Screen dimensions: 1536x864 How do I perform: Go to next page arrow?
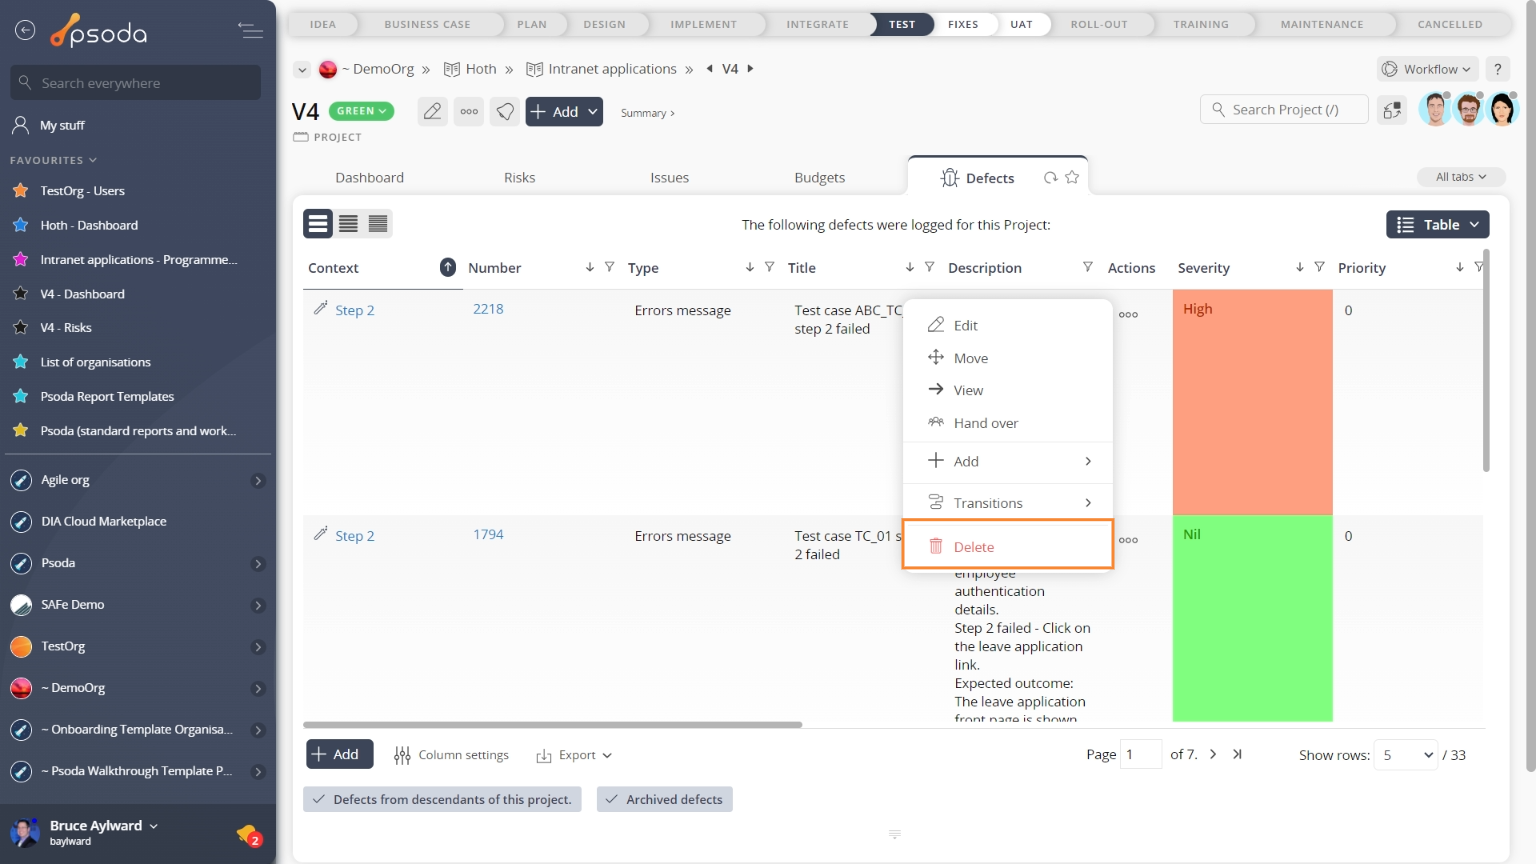pos(1213,754)
